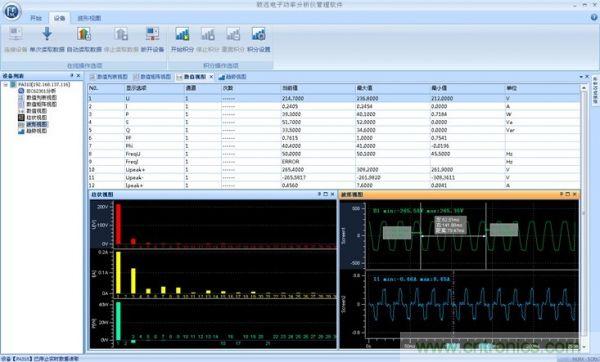The width and height of the screenshot is (600, 362).
Task: Click the red first harmonic voltage bar
Action: pos(118,224)
